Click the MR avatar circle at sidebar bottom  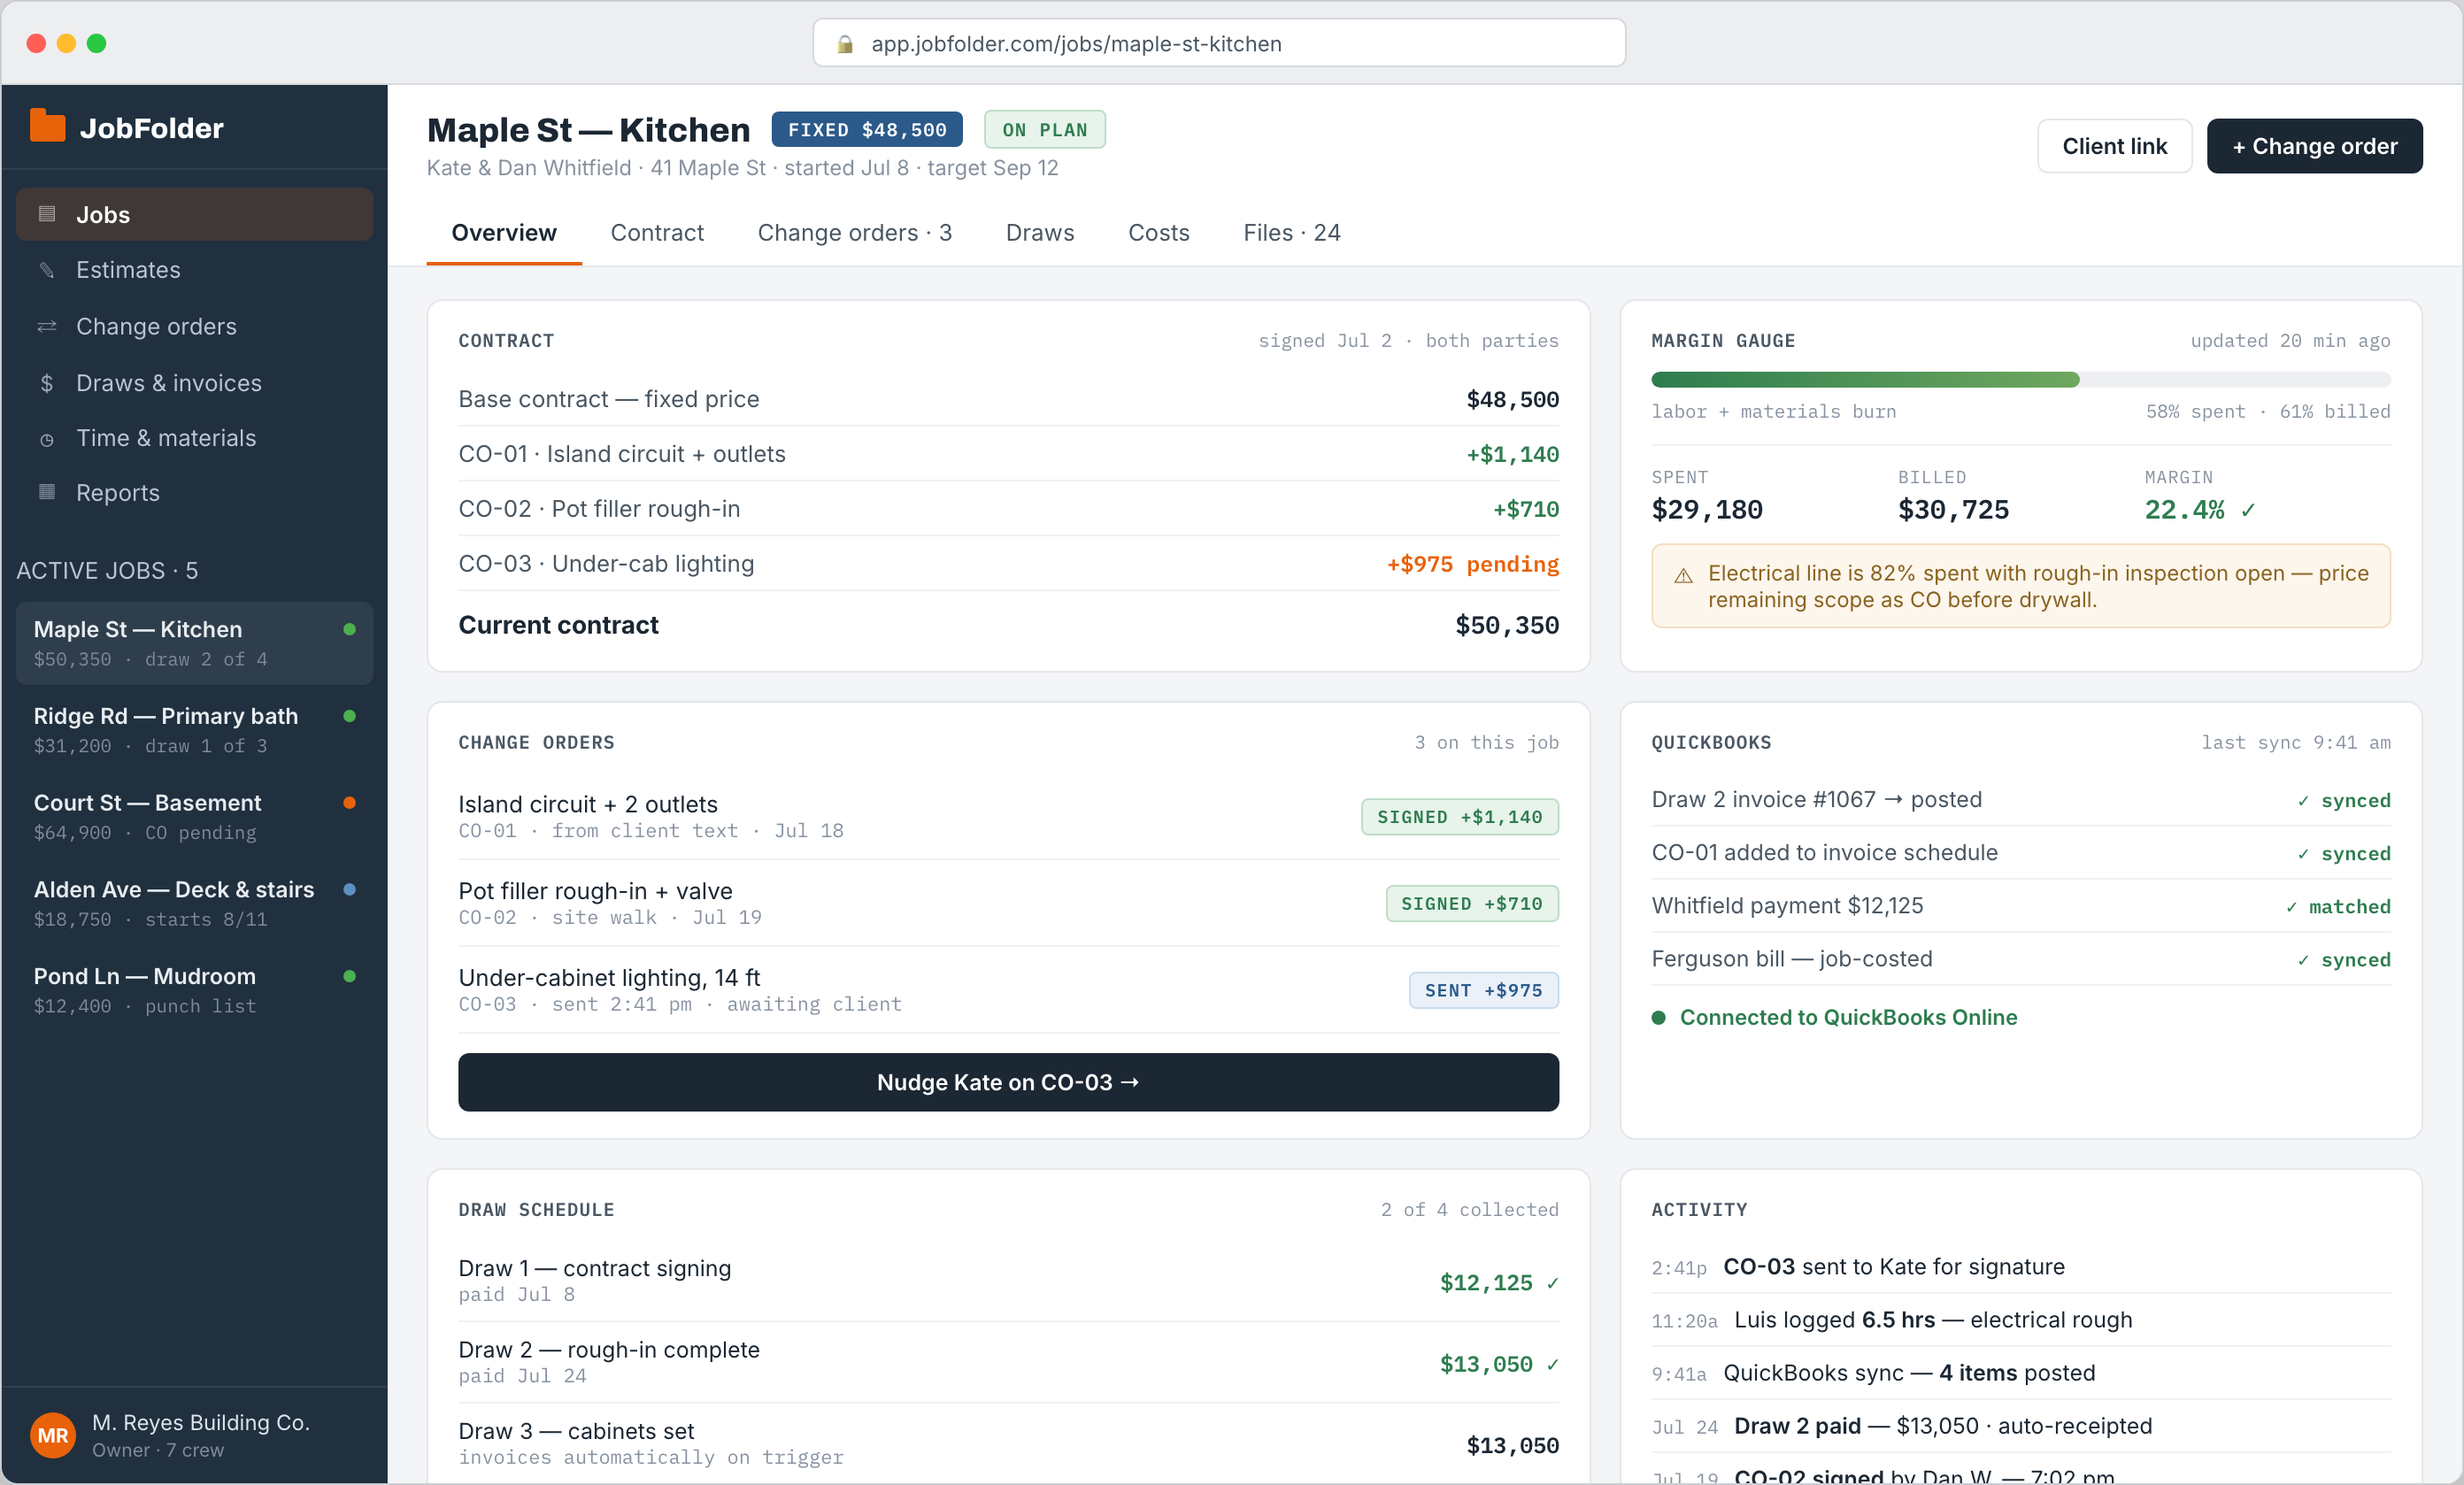(53, 1435)
